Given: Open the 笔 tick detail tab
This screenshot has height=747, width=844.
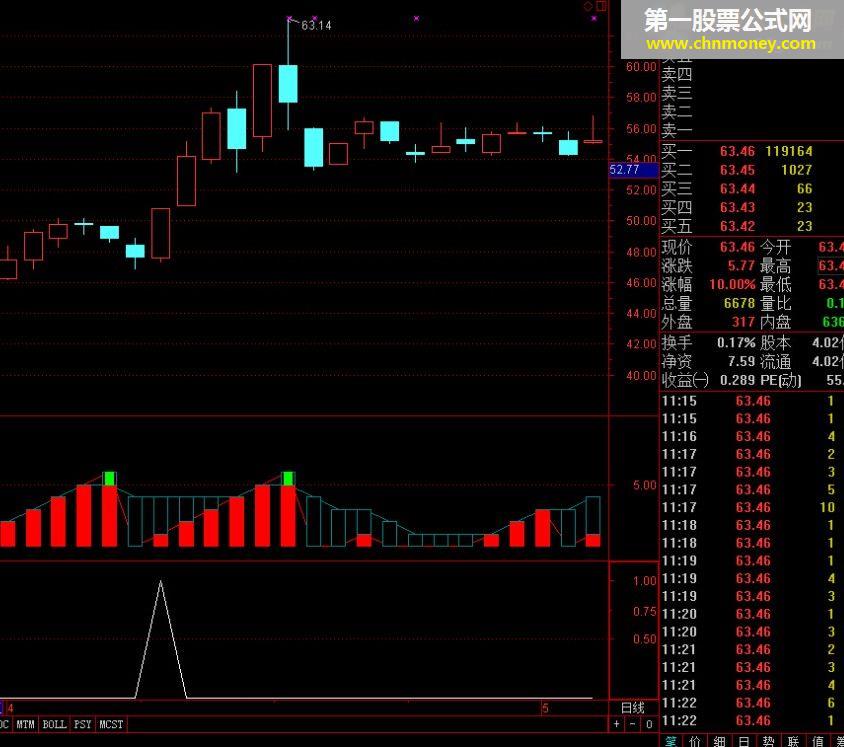Looking at the screenshot, I should point(671,741).
